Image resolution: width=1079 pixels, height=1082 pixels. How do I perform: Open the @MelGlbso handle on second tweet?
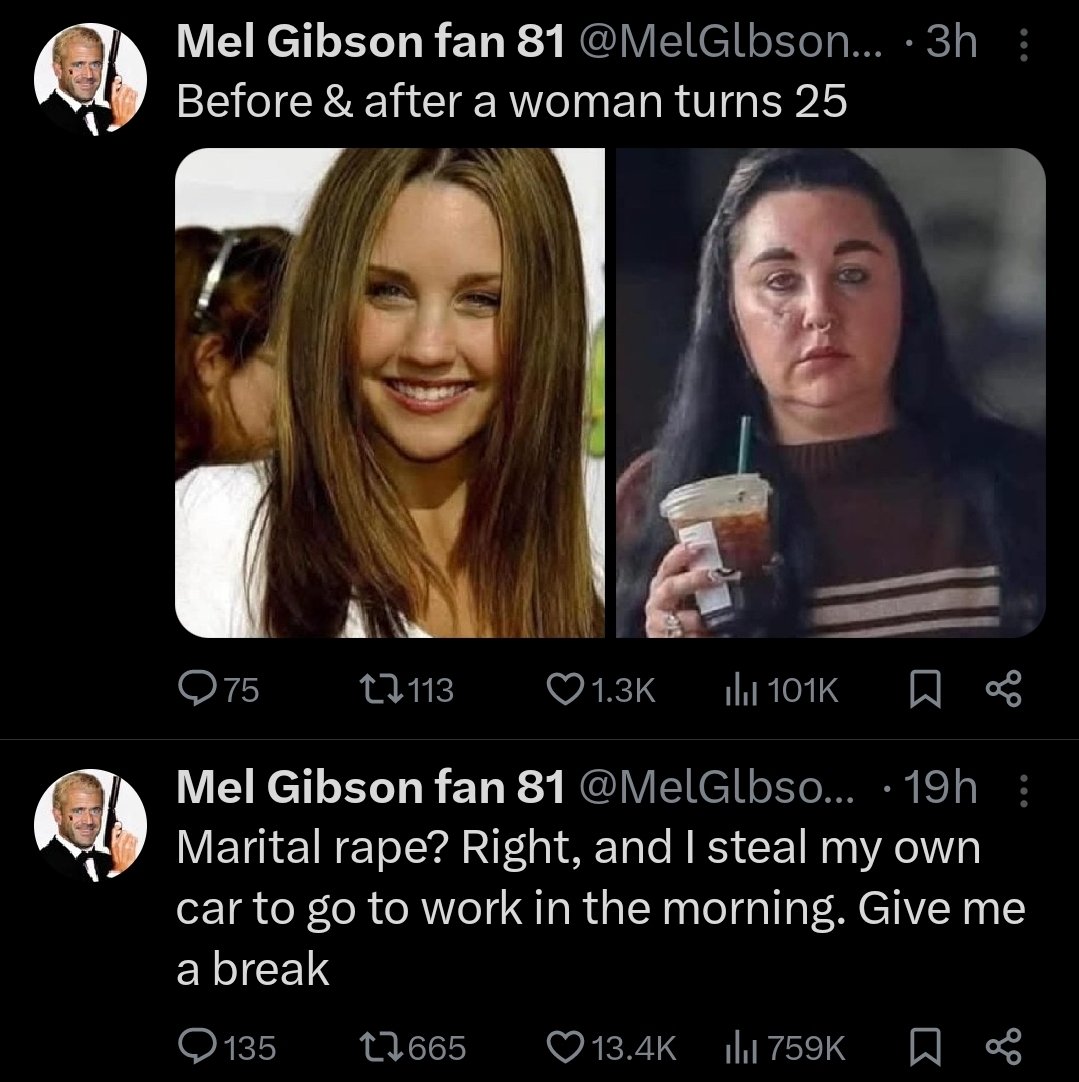coord(711,791)
